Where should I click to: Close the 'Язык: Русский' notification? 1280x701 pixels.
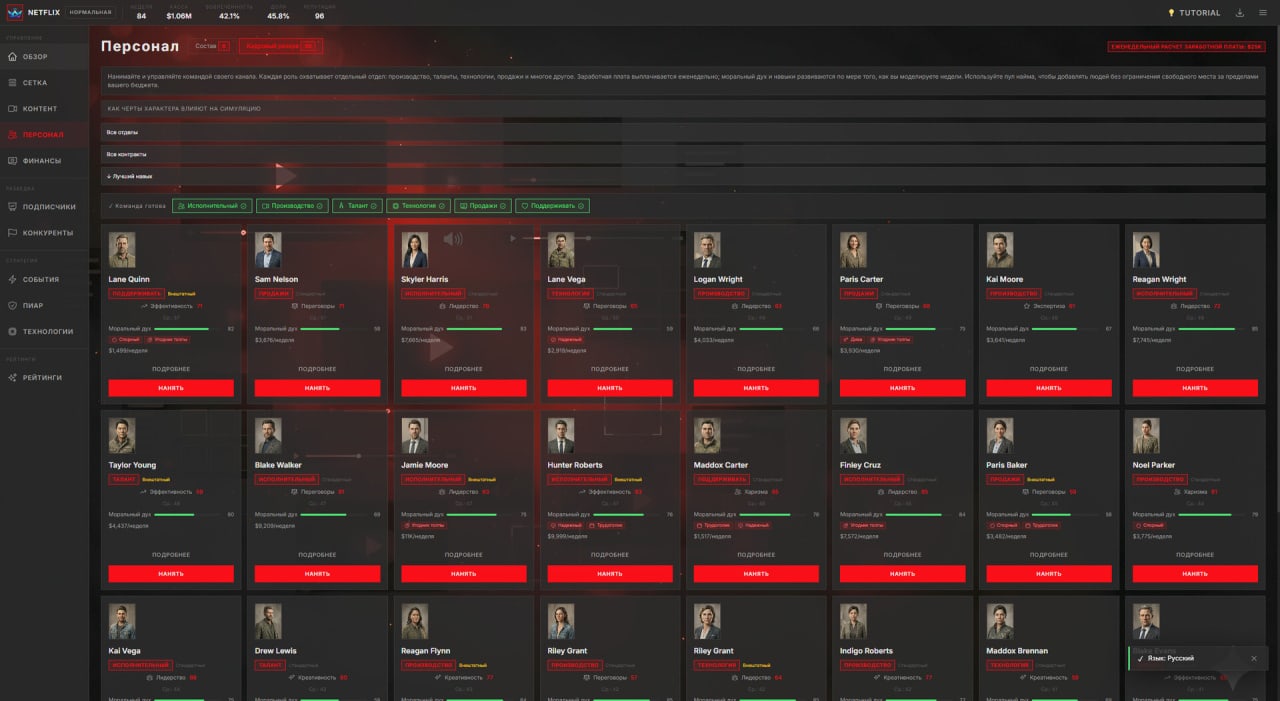pyautogui.click(x=1254, y=658)
